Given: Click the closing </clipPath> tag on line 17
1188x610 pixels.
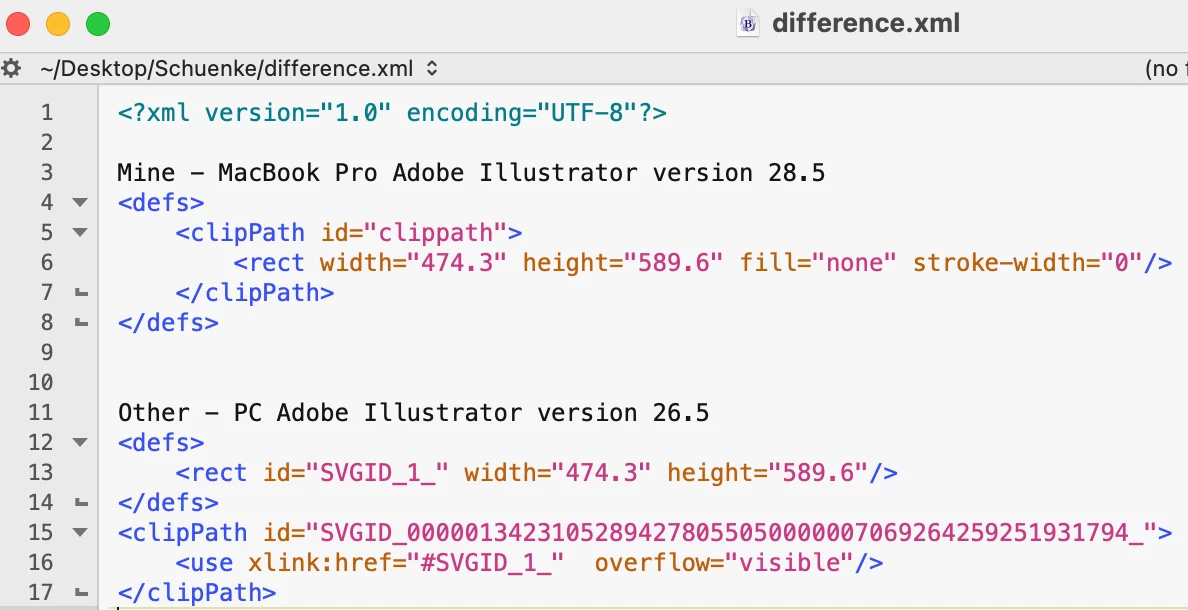Looking at the screenshot, I should pos(197,593).
